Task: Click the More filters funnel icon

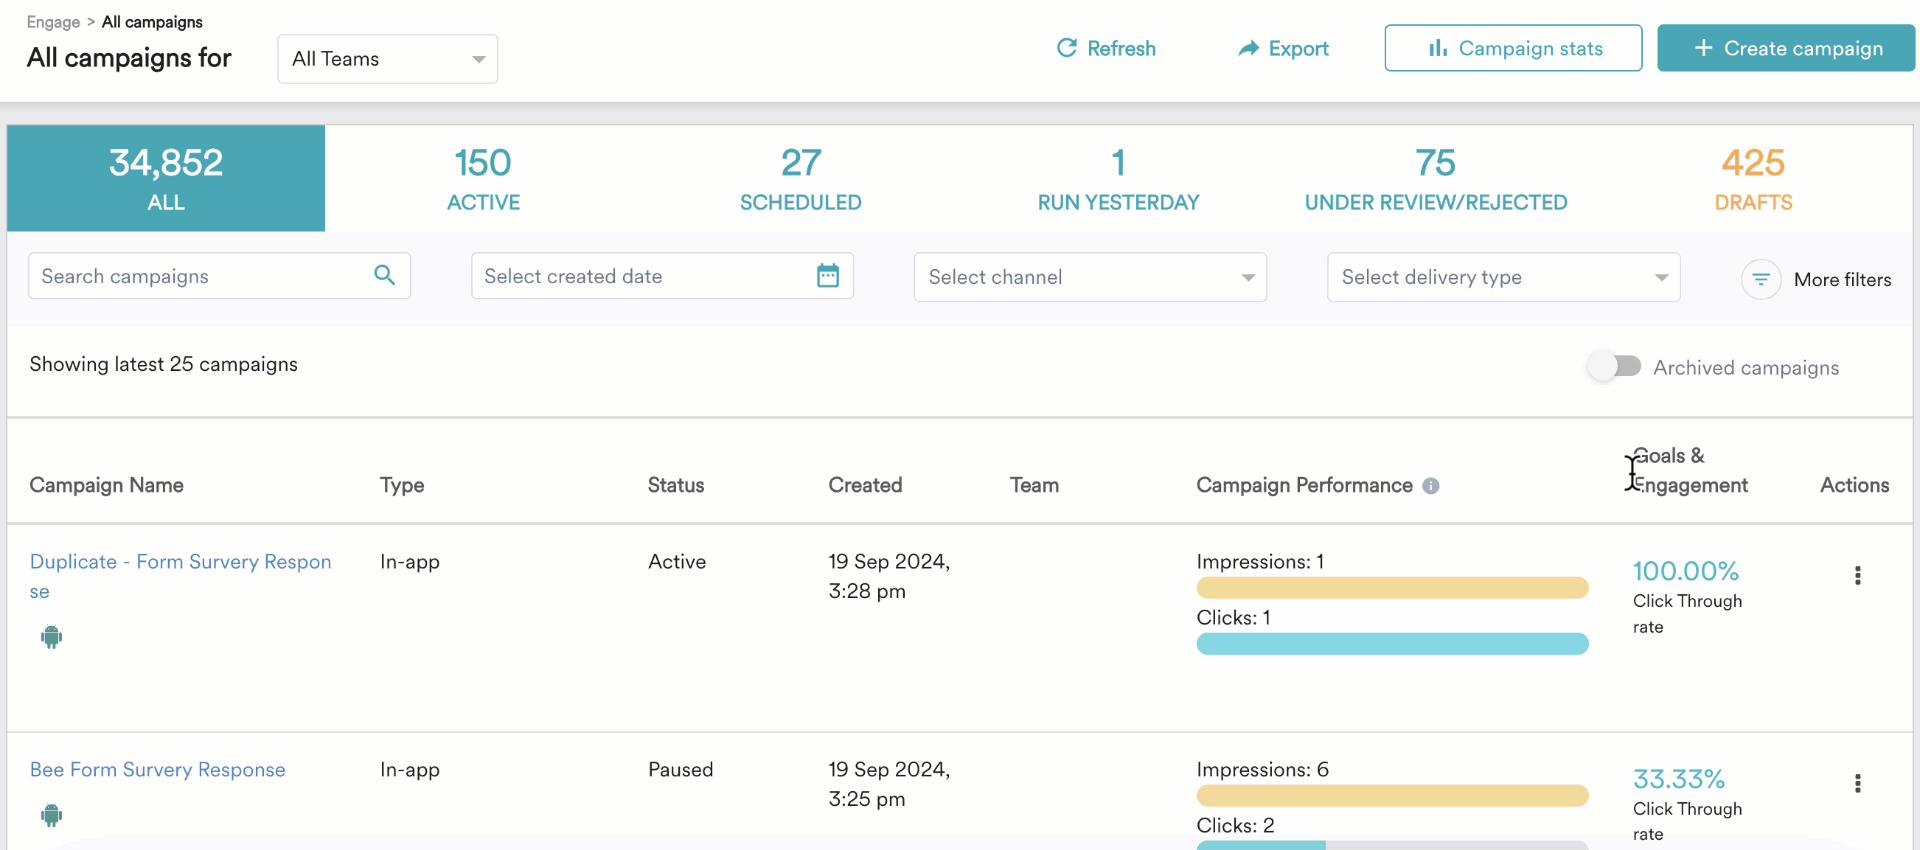Action: click(1761, 280)
